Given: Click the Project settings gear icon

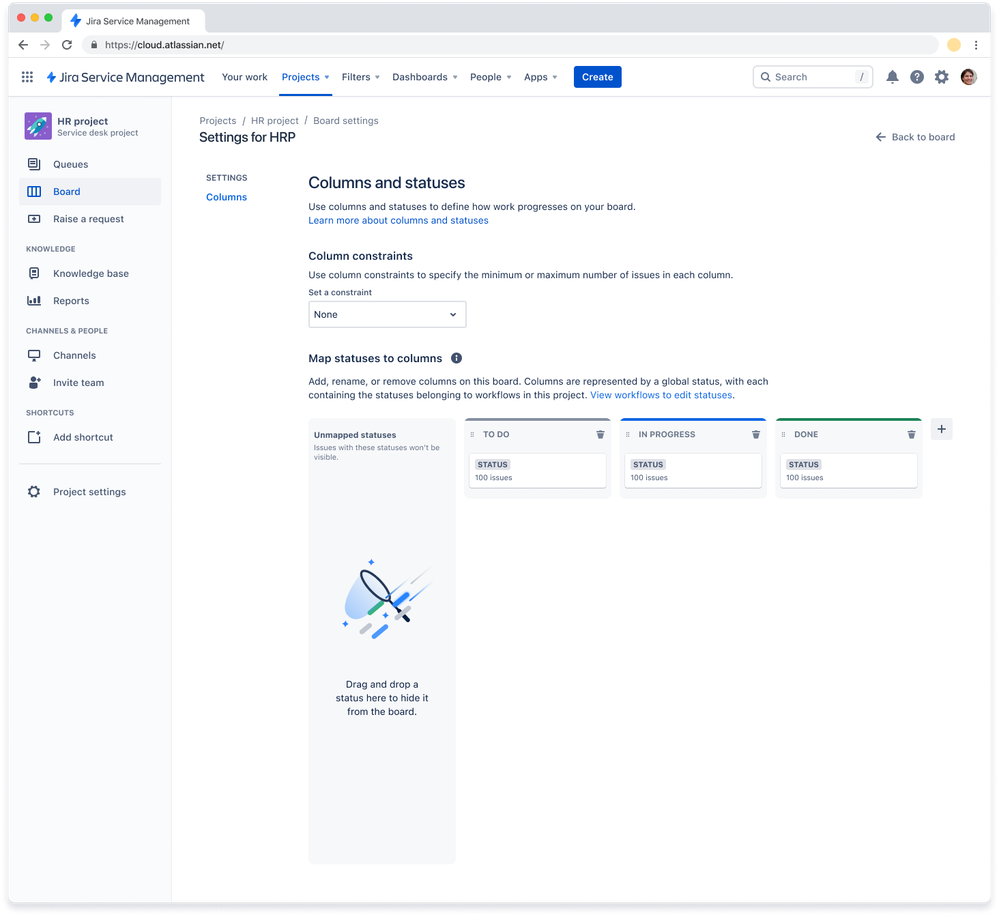Looking at the screenshot, I should pos(34,492).
